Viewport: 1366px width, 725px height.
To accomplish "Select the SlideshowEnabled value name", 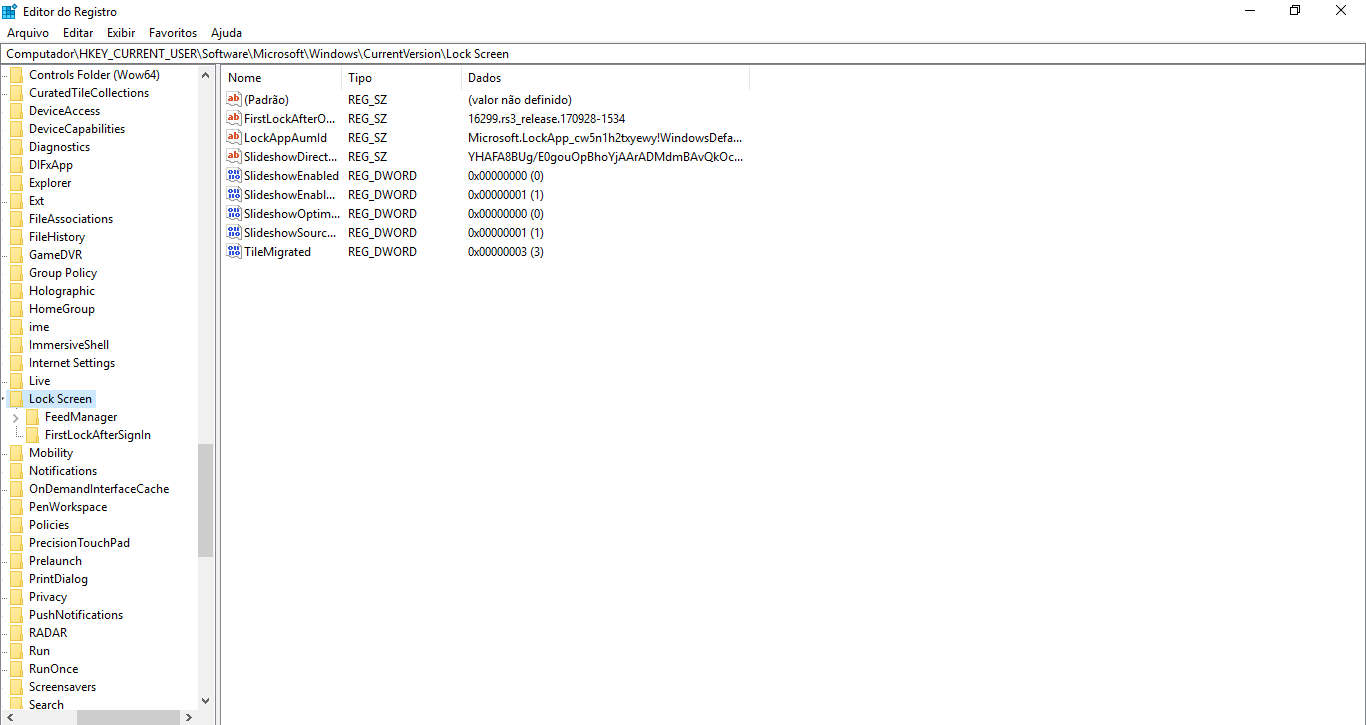I will click(291, 175).
